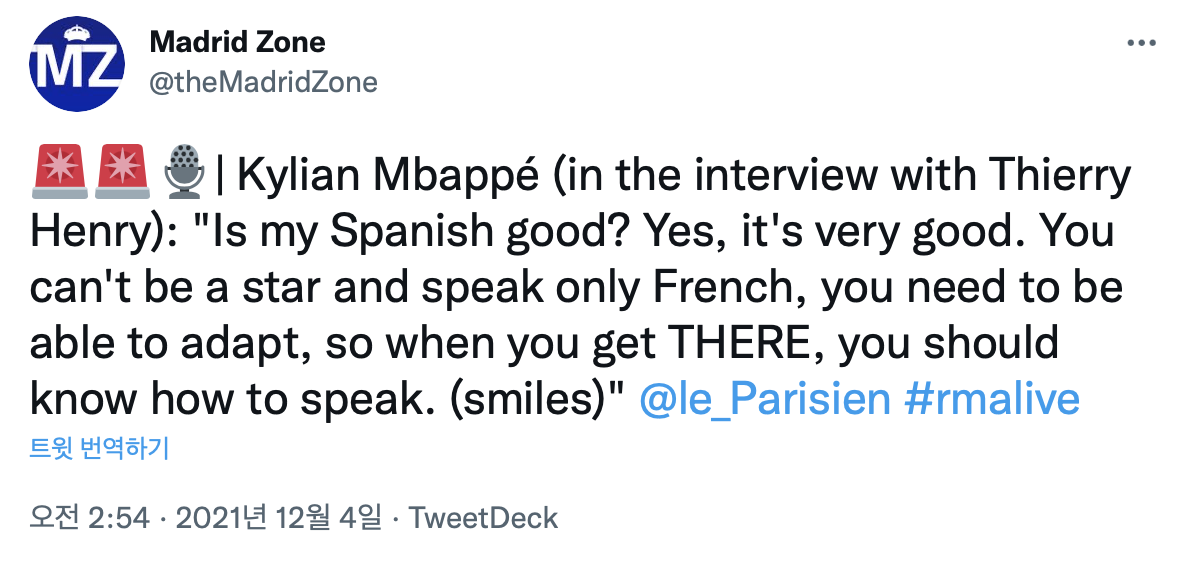Open the Madrid Zone display name
Screen dimensions: 1180x562
[x=237, y=42]
